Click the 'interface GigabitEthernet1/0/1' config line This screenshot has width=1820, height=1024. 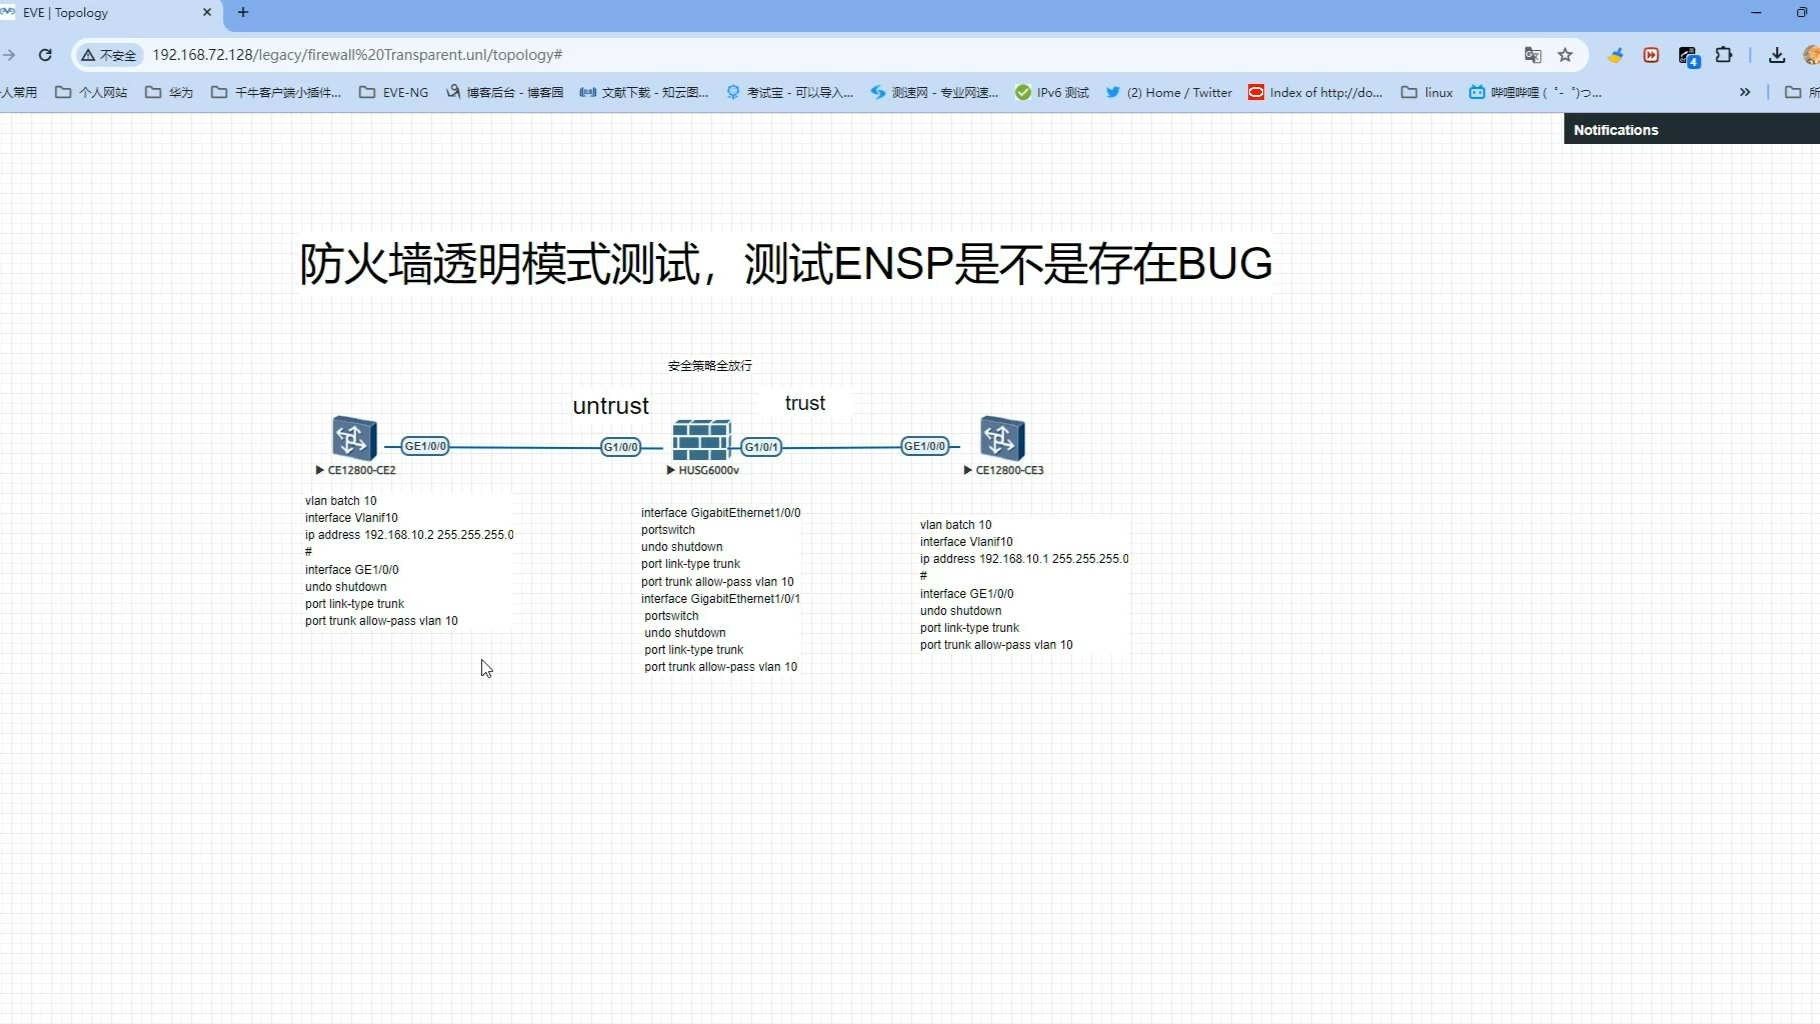click(x=721, y=599)
